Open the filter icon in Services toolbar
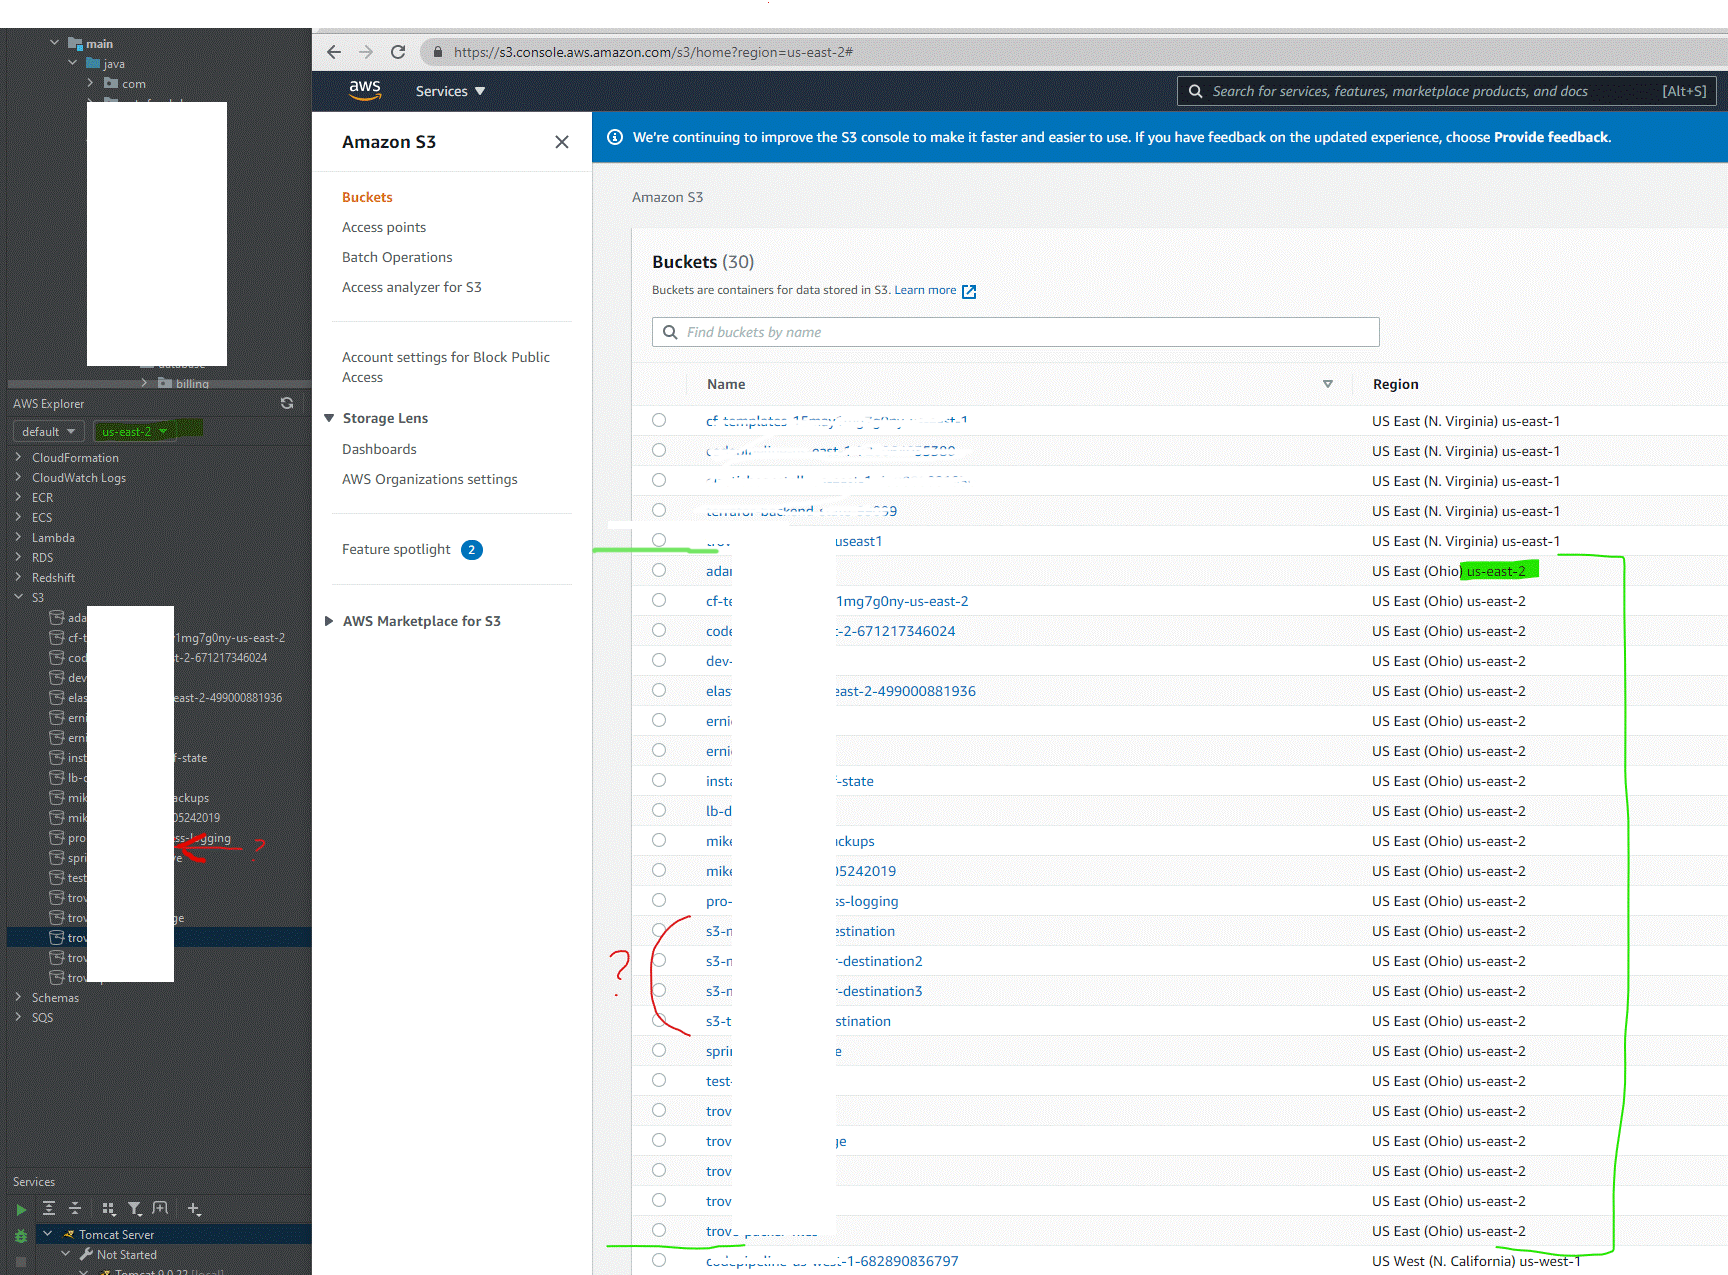This screenshot has width=1728, height=1275. 134,1208
